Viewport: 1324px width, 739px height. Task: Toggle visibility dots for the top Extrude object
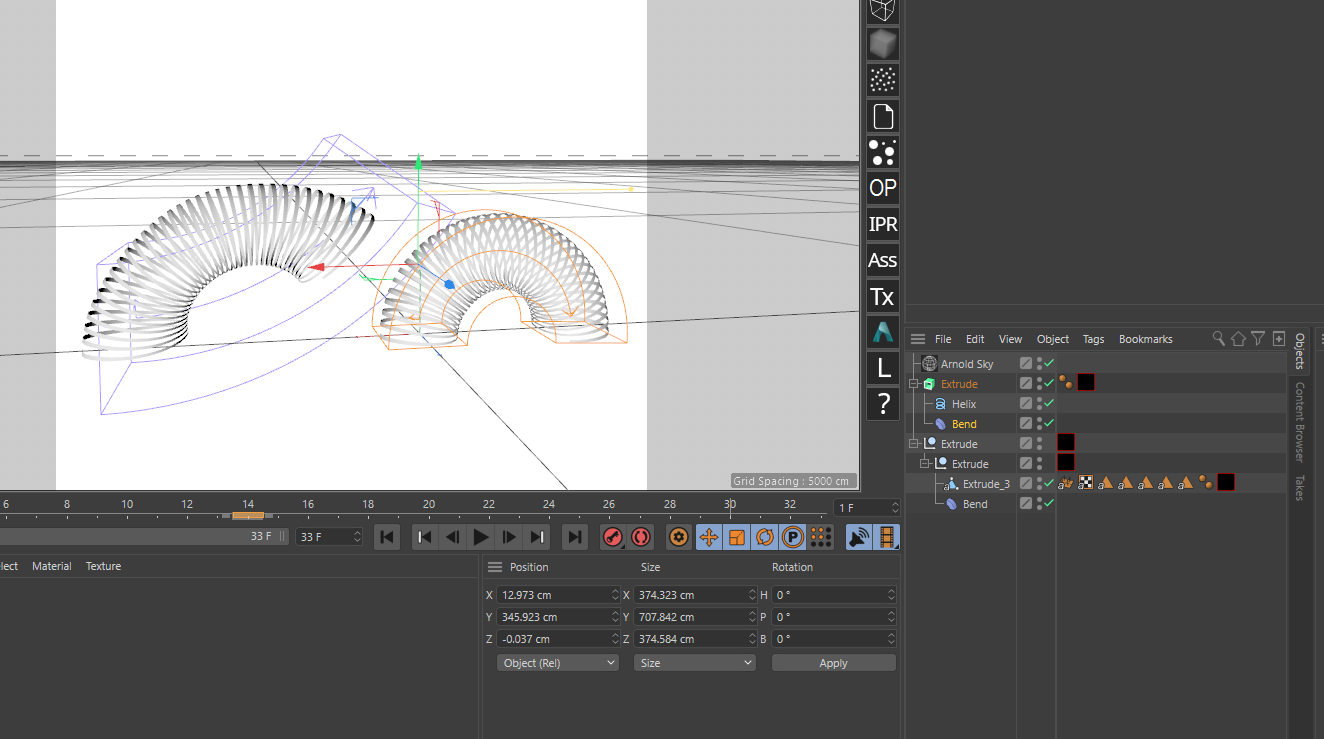click(x=1039, y=384)
